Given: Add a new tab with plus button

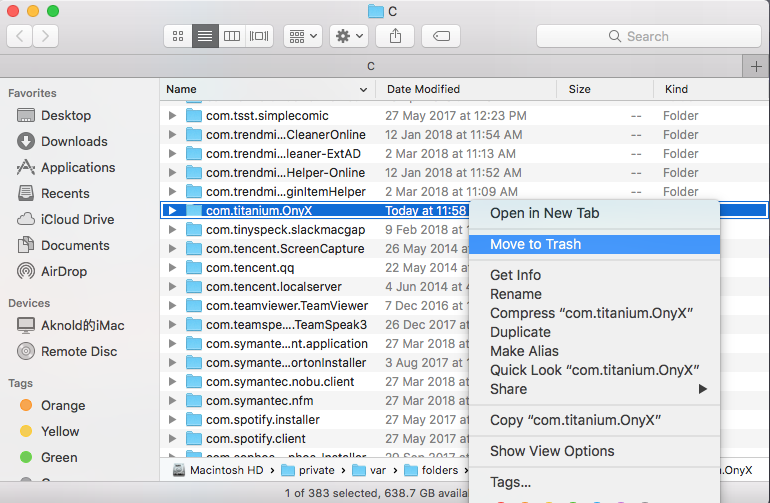Looking at the screenshot, I should point(756,66).
